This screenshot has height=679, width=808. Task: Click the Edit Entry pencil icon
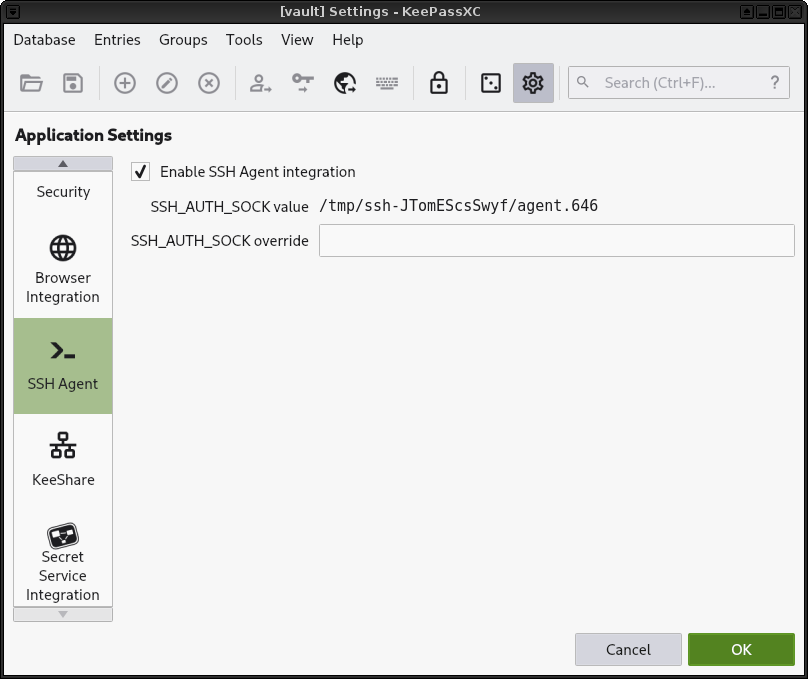(167, 83)
